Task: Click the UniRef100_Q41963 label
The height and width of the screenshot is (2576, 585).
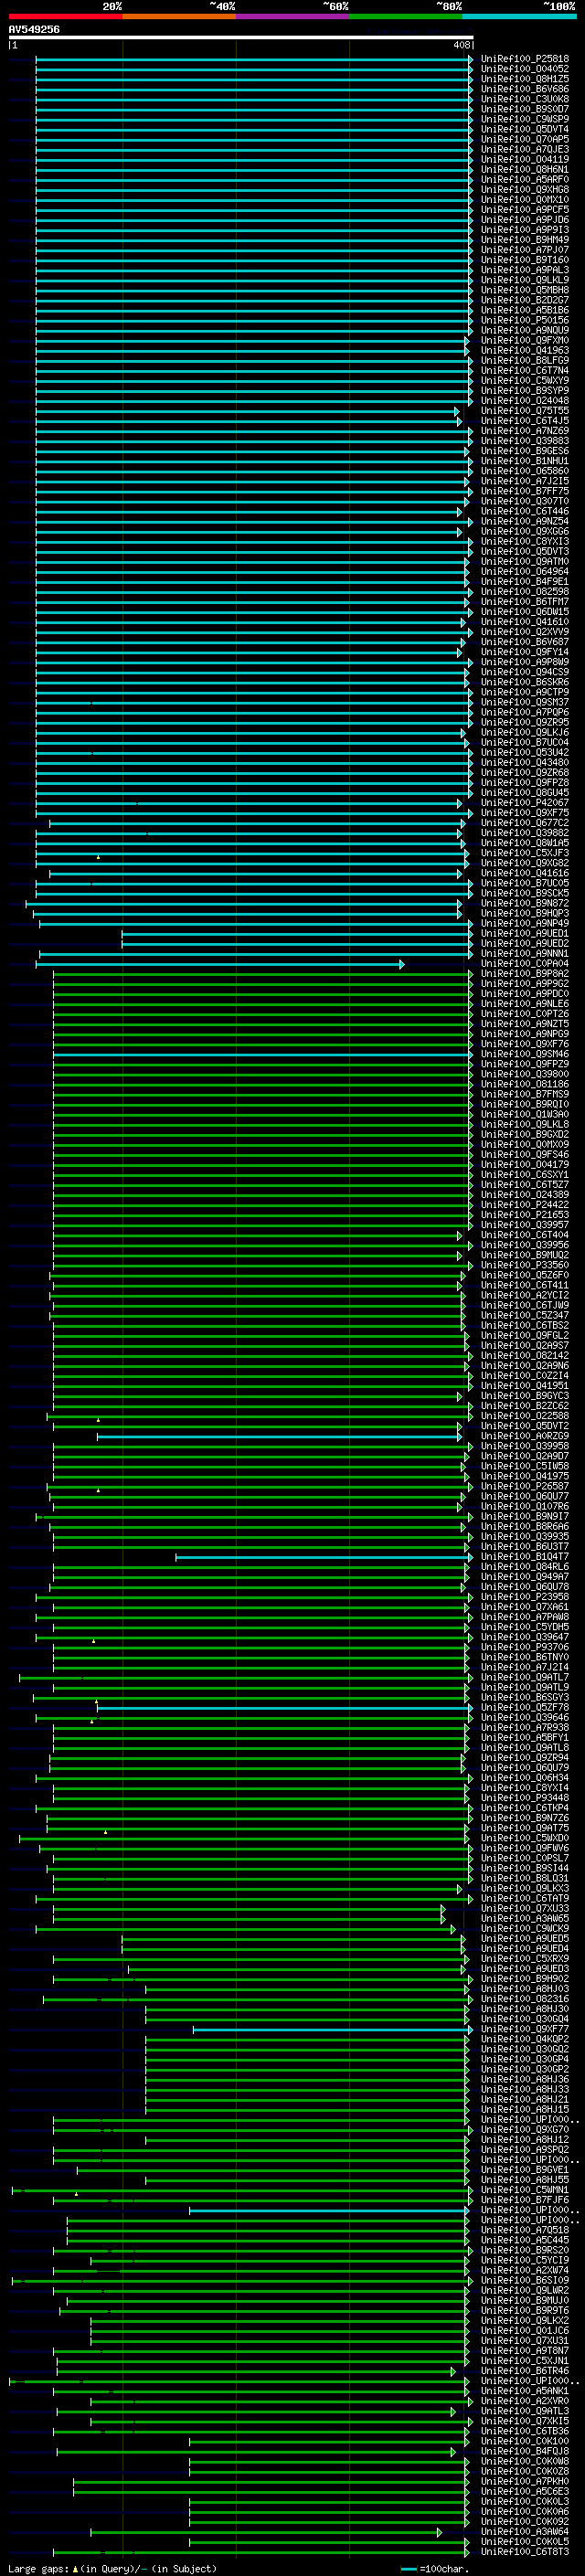Action: pos(524,351)
